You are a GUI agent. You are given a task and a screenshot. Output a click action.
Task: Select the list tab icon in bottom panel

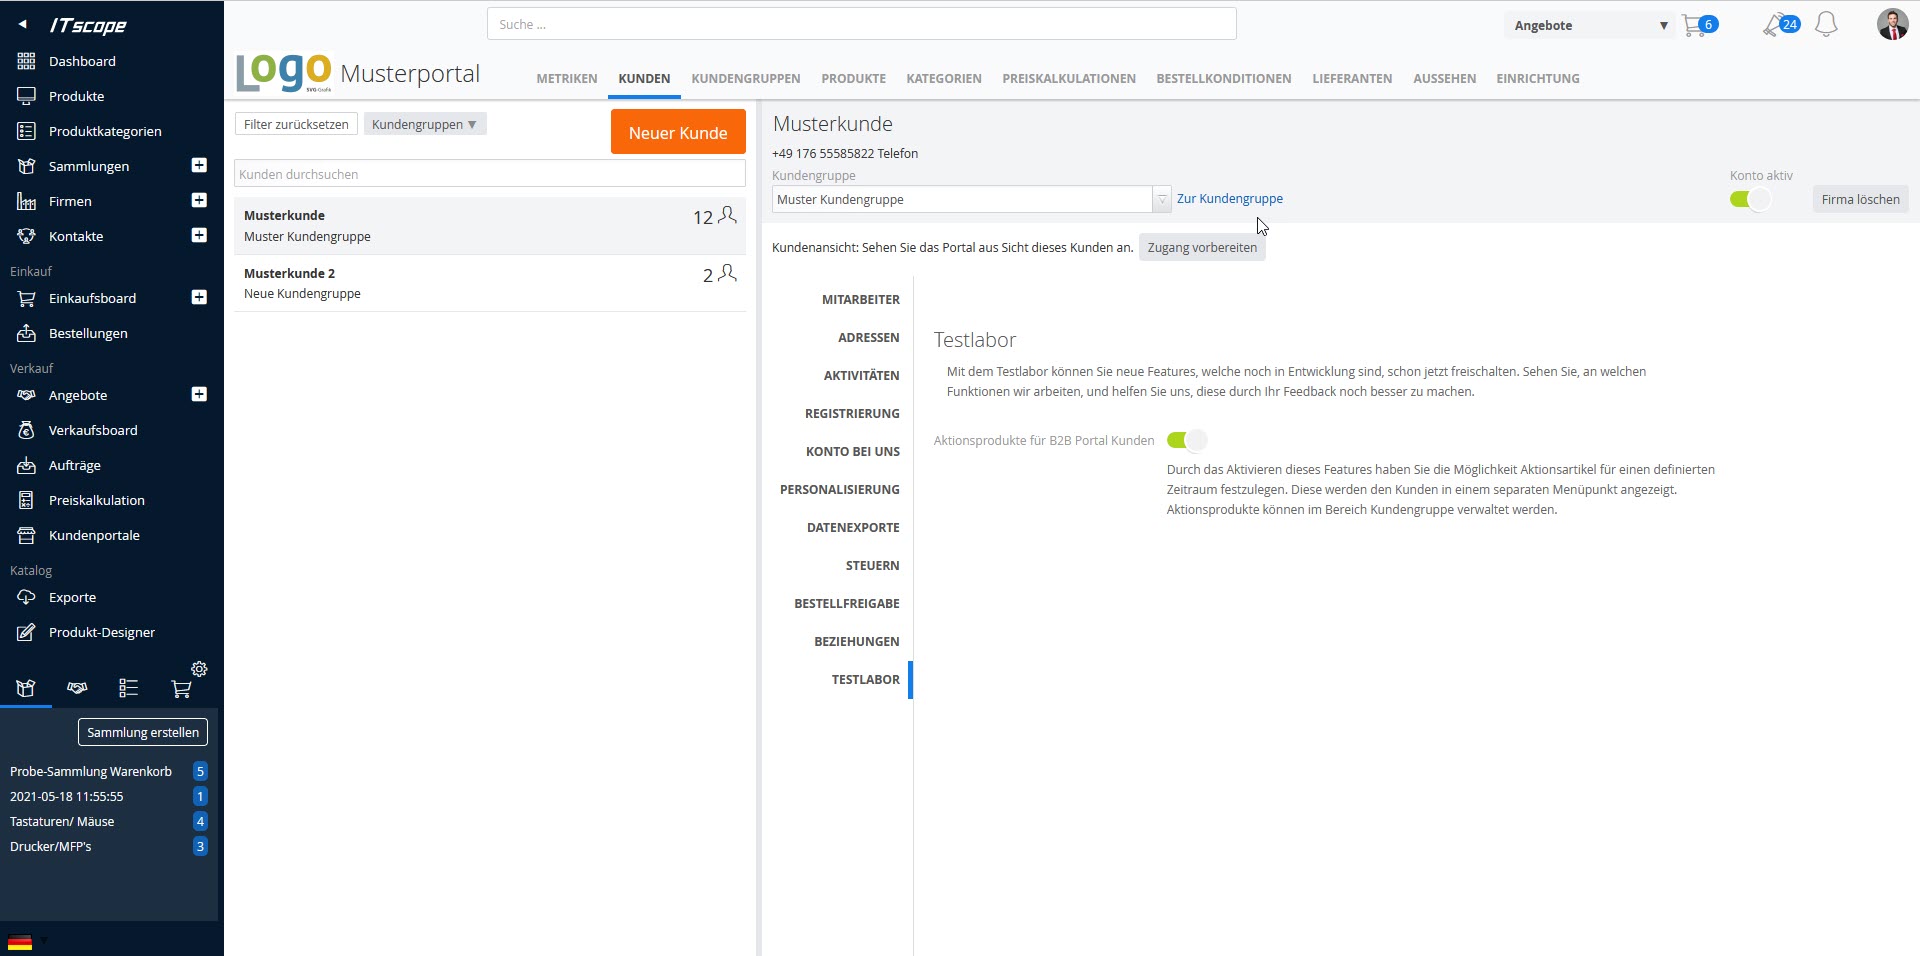[128, 688]
